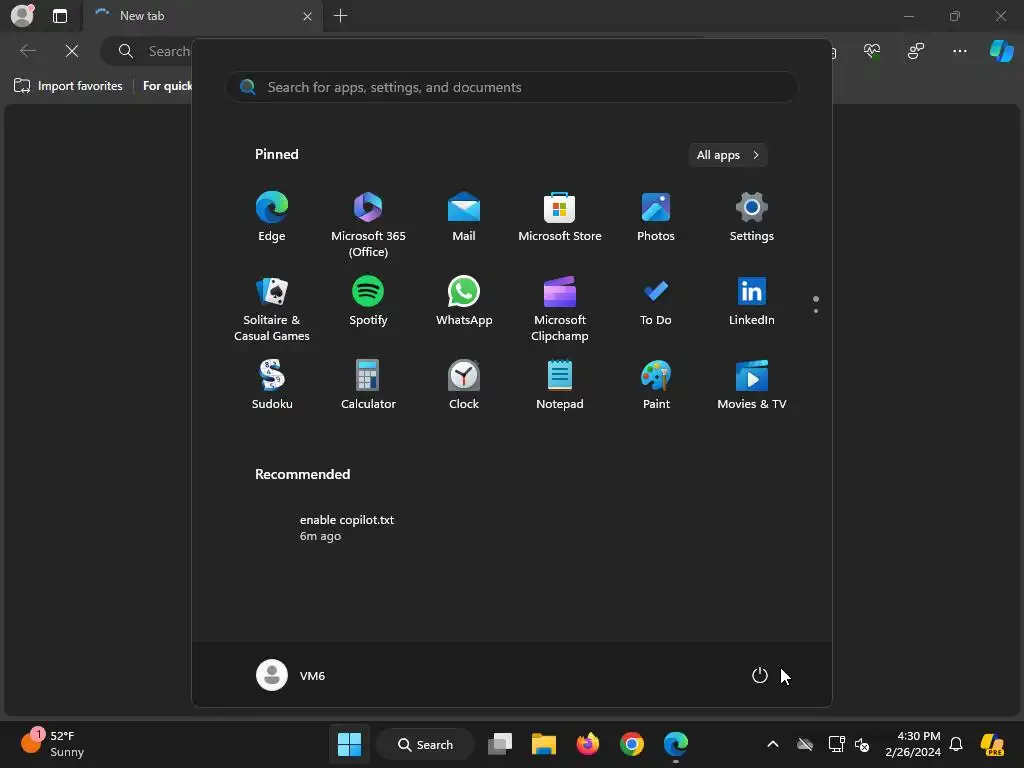Click the Start menu search field
The width and height of the screenshot is (1024, 768).
point(512,87)
